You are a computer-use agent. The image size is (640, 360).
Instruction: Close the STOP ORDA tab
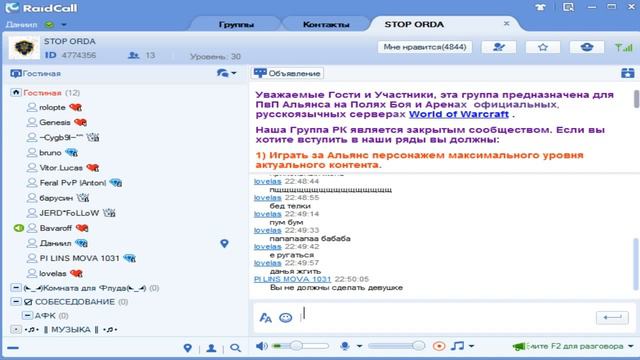click(506, 24)
